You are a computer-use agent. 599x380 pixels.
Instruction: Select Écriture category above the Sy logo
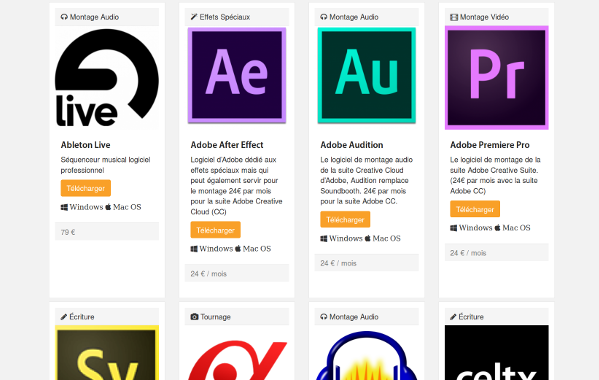[82, 317]
